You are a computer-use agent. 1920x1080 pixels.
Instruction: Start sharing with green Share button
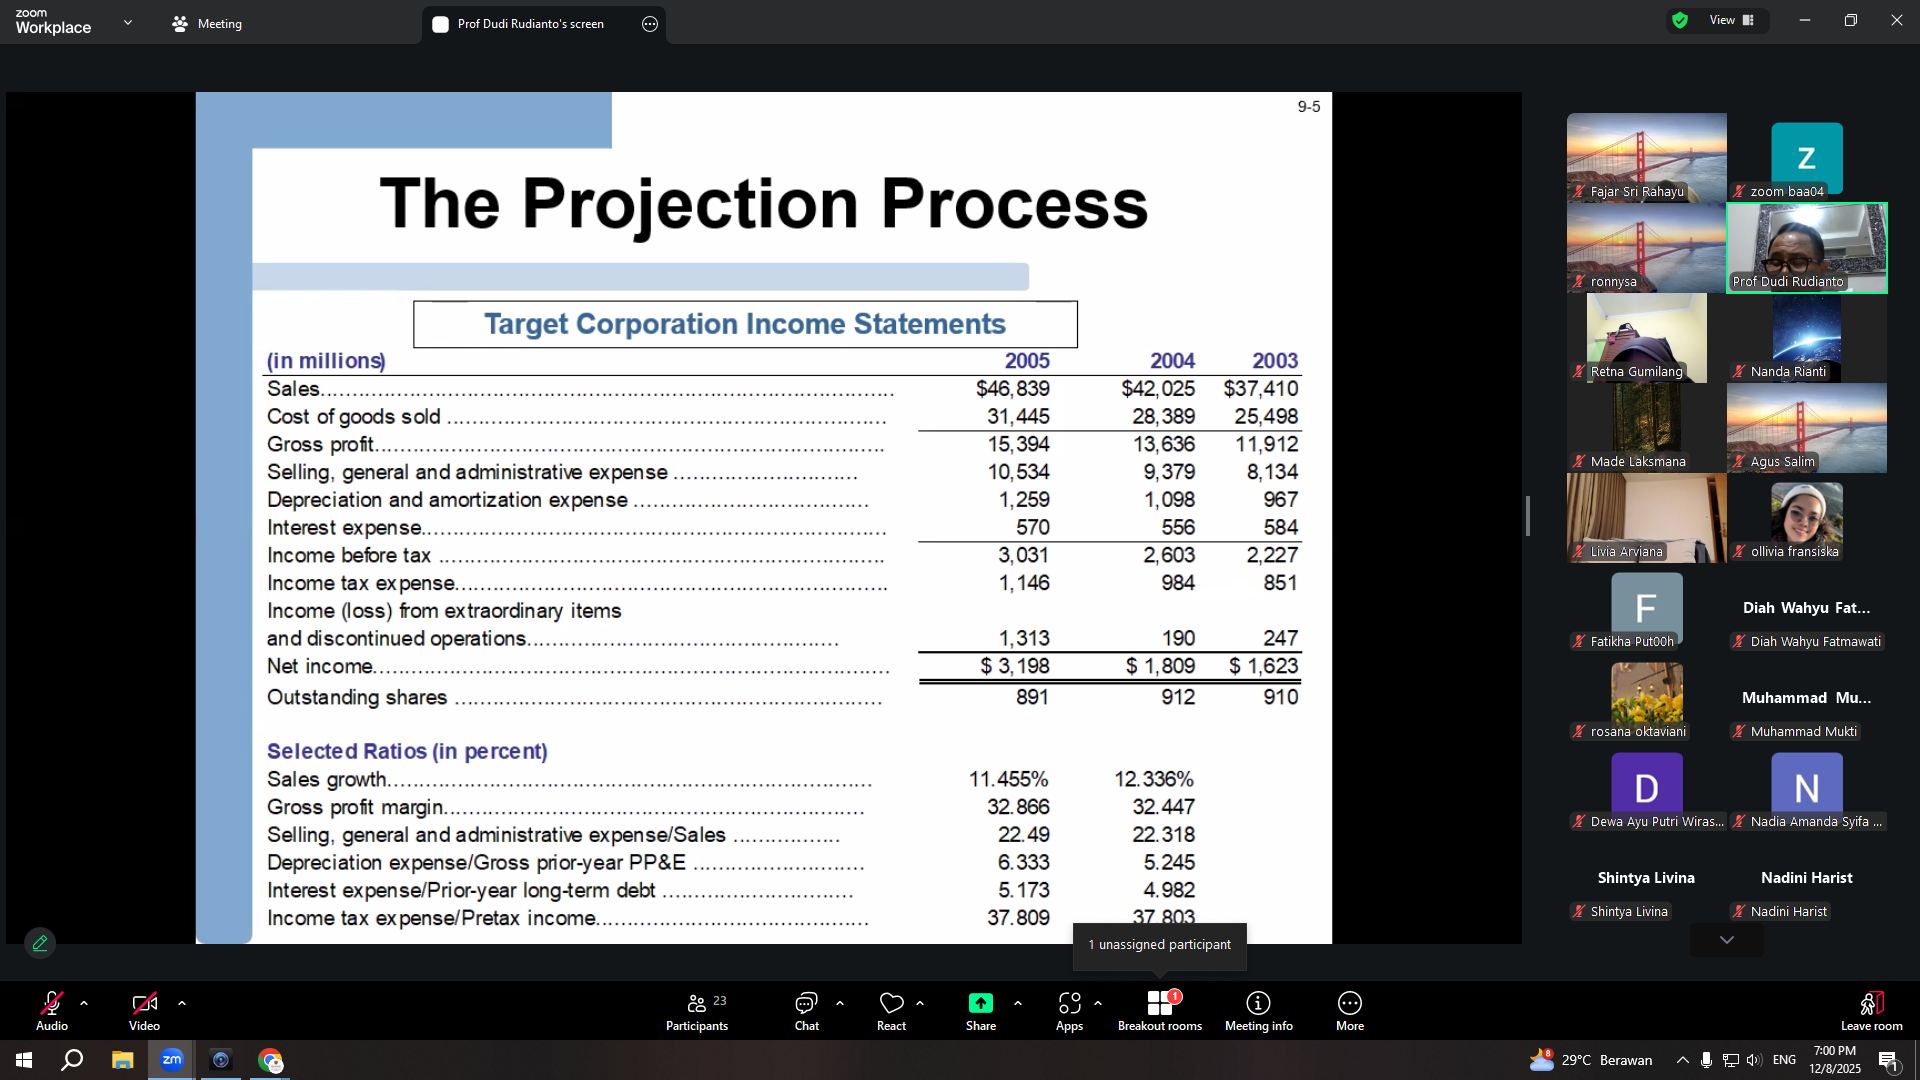click(981, 1010)
